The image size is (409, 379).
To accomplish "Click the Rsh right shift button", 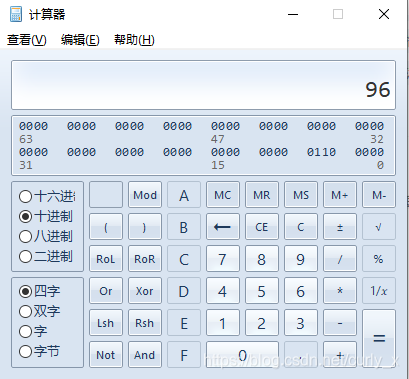I will (145, 323).
